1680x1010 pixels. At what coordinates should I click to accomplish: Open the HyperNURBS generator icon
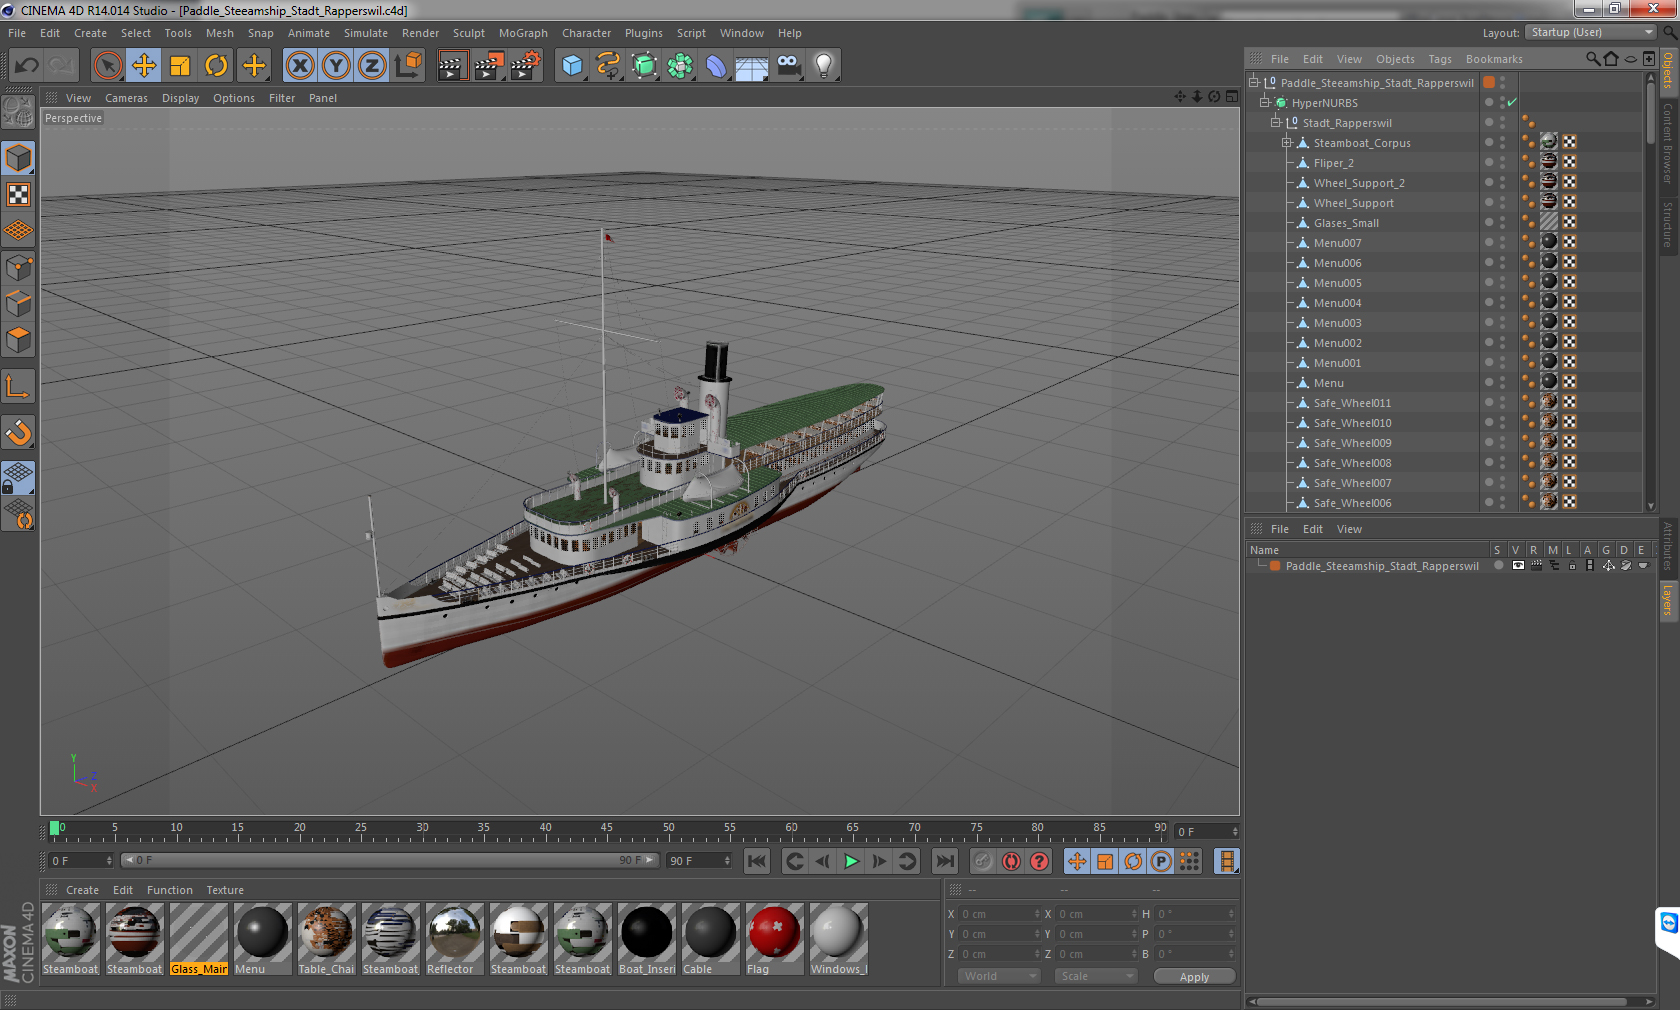point(645,66)
